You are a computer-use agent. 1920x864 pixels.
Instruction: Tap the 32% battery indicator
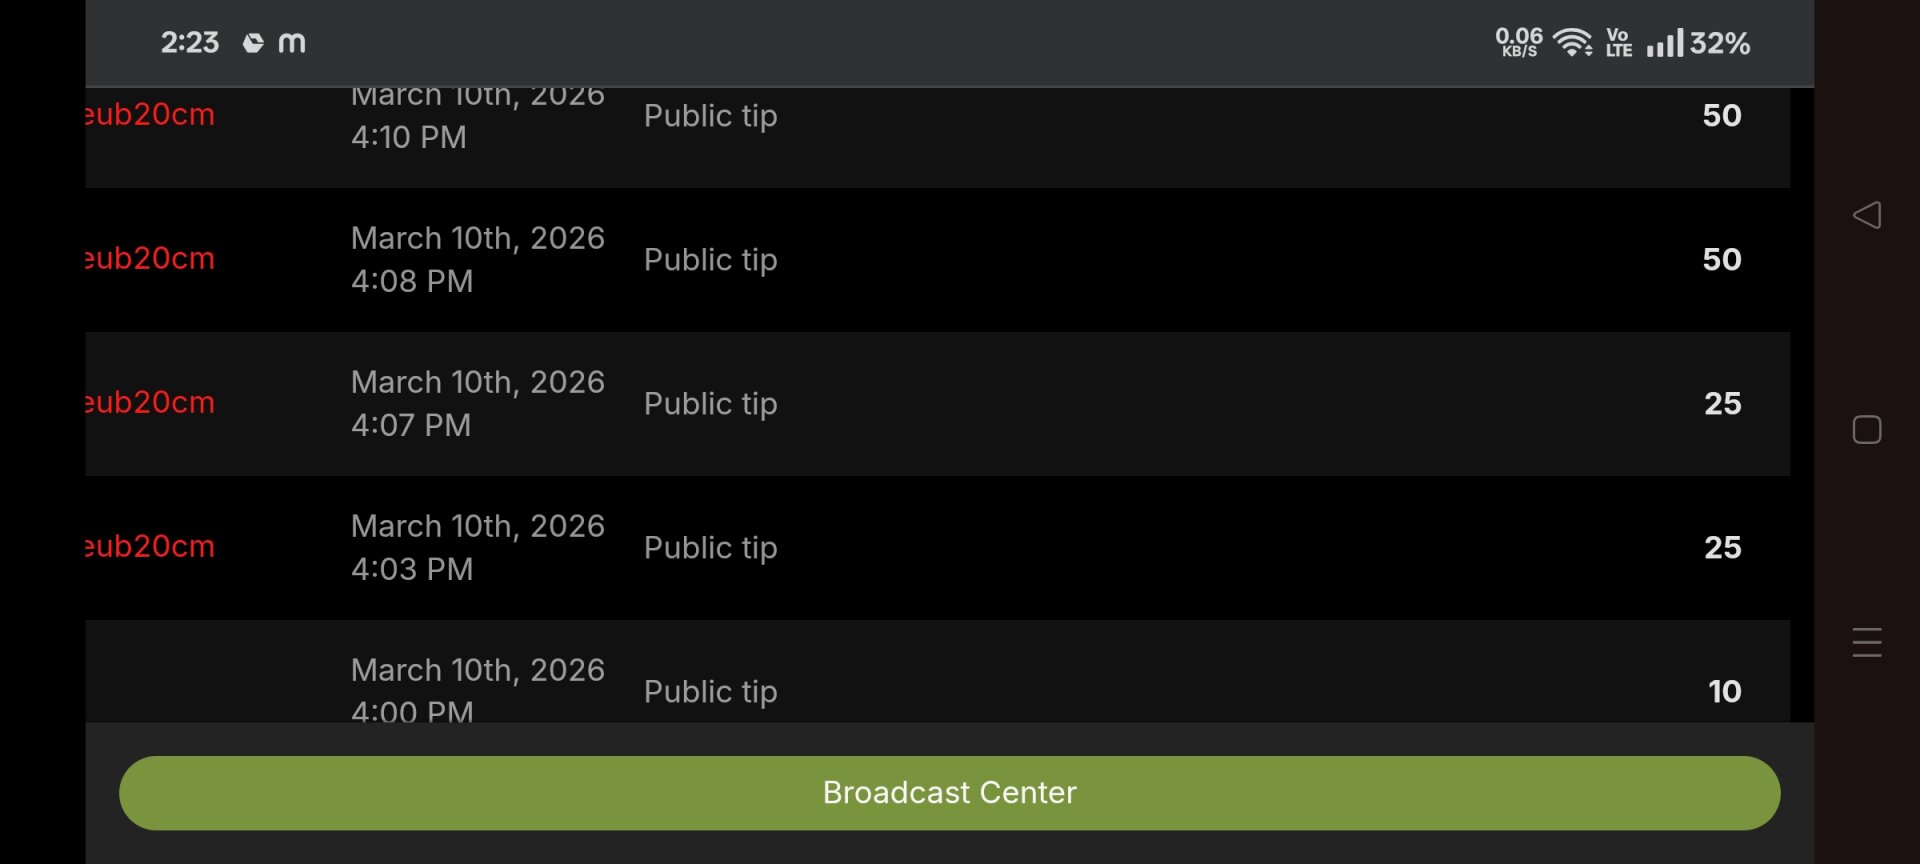(x=1720, y=43)
